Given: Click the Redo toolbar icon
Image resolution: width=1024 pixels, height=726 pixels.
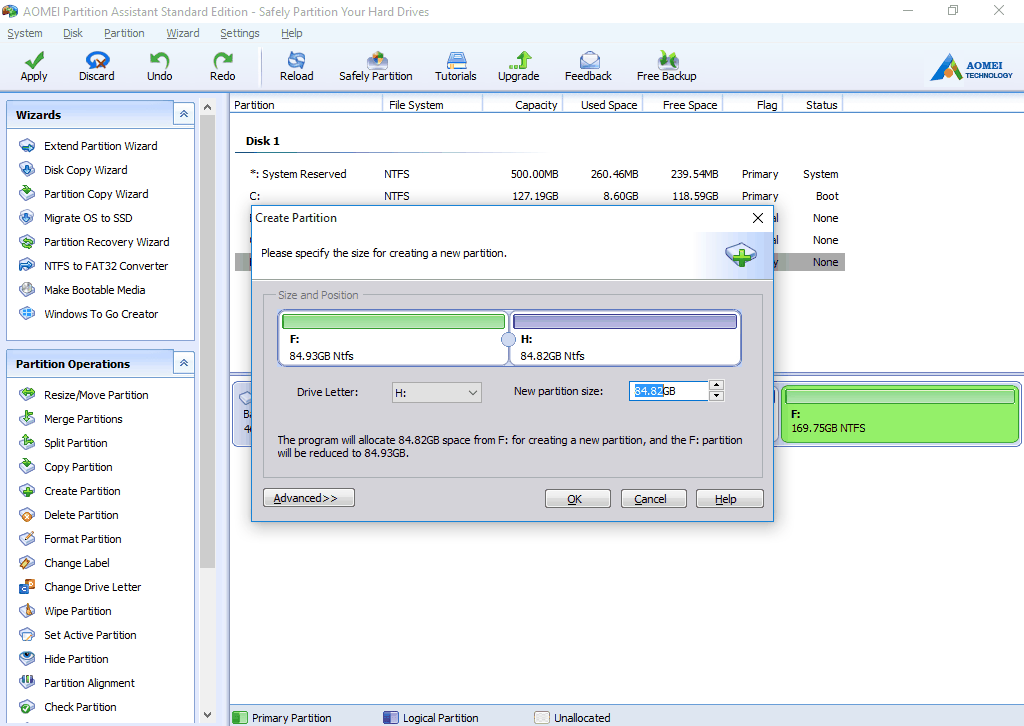Looking at the screenshot, I should pyautogui.click(x=223, y=67).
